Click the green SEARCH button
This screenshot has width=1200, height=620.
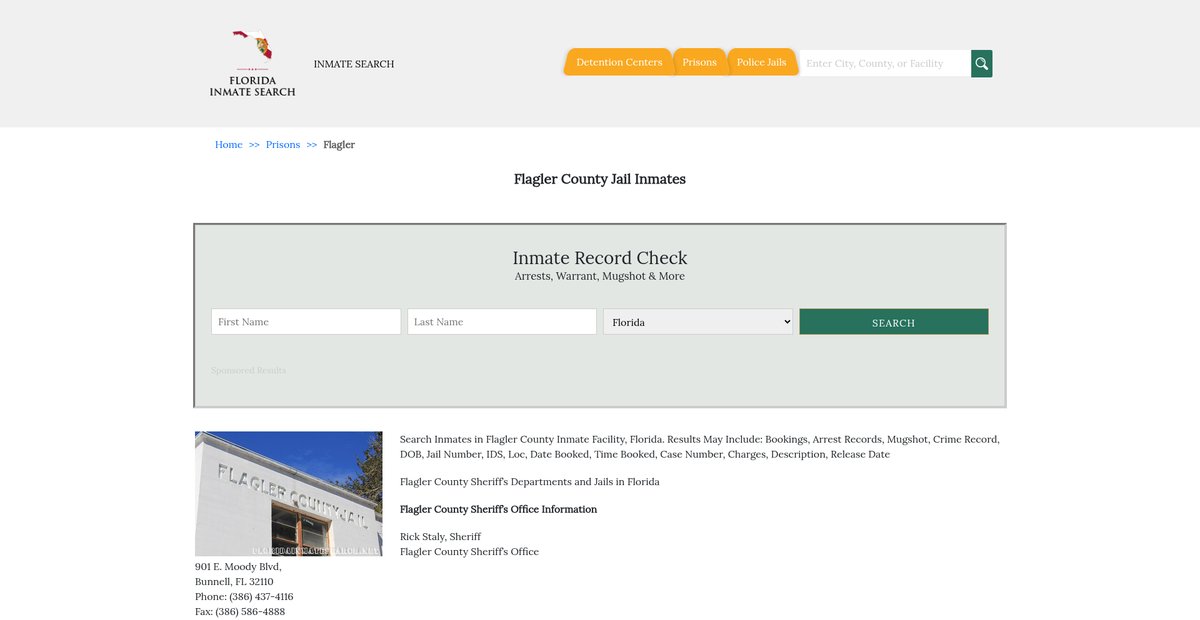tap(894, 322)
